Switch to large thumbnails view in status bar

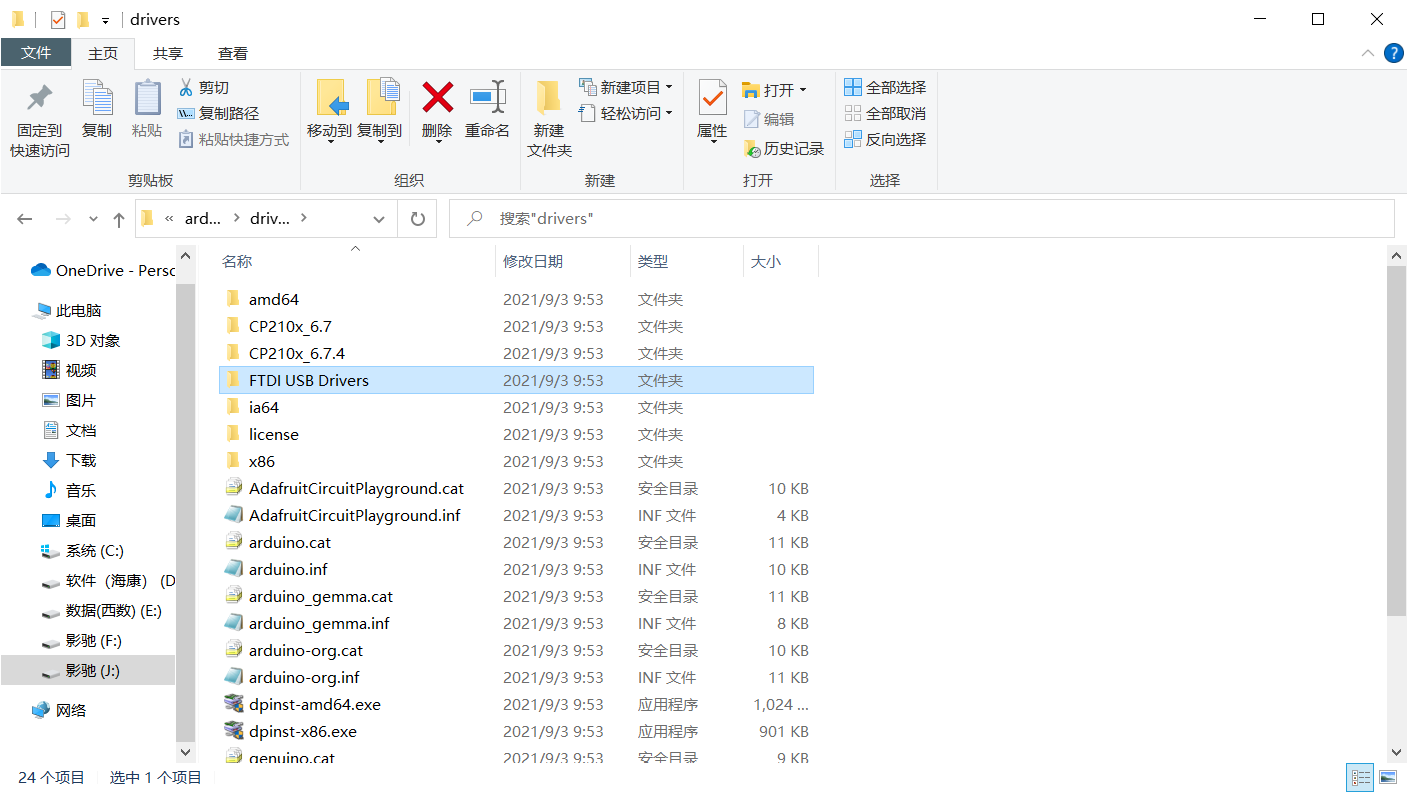(1387, 777)
